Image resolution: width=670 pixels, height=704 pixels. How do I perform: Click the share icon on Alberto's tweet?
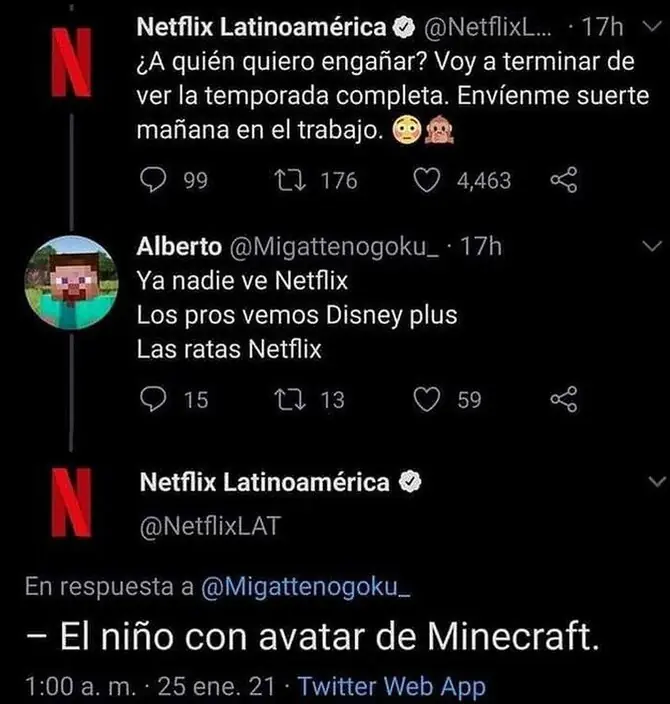565,400
